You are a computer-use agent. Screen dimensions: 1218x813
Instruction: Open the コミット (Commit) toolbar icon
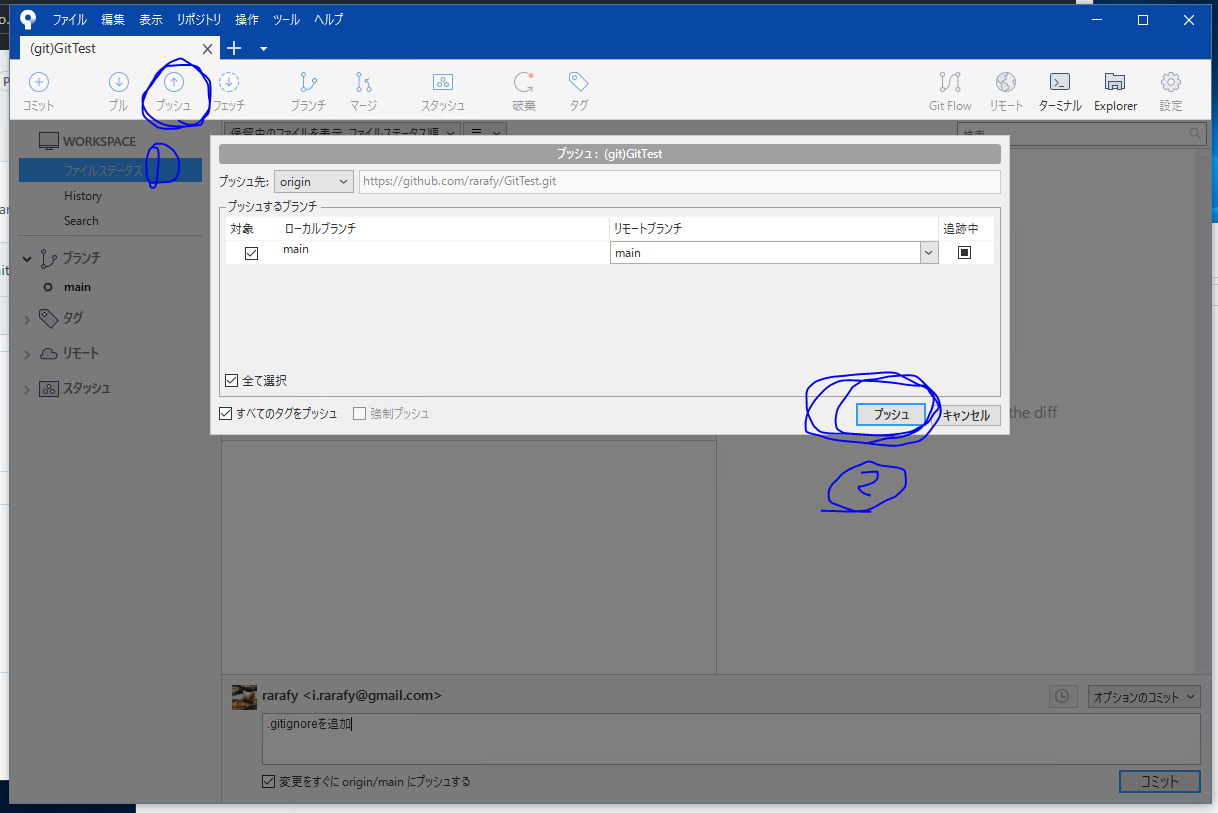38,90
